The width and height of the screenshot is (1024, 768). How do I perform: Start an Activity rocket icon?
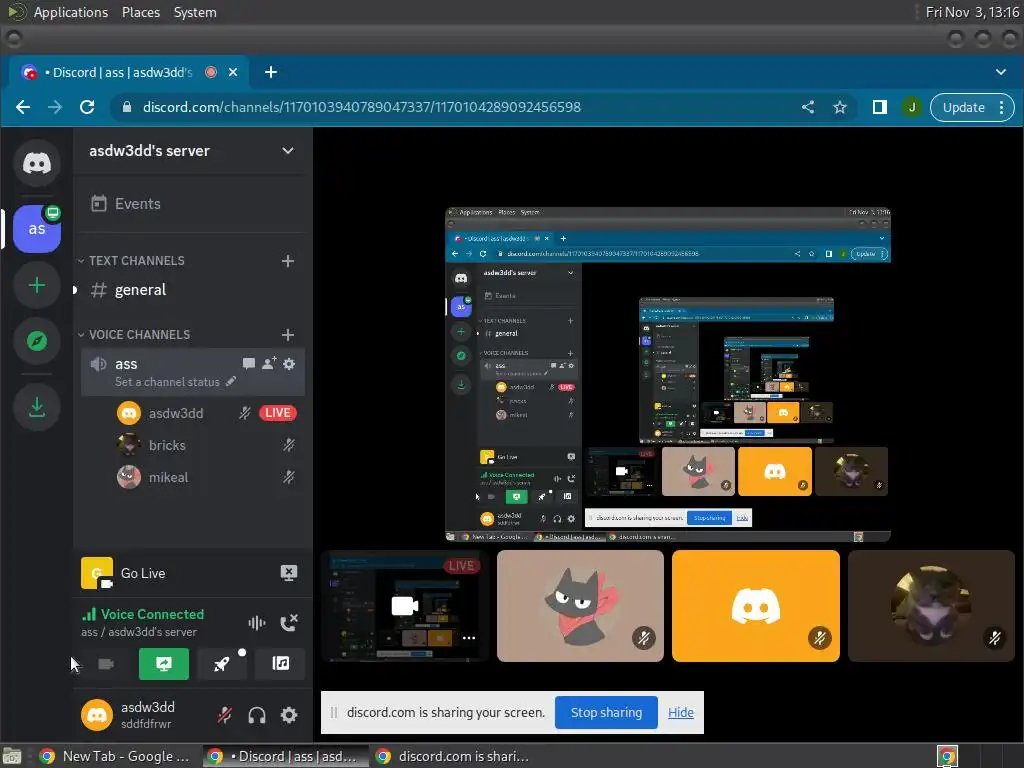[222, 664]
